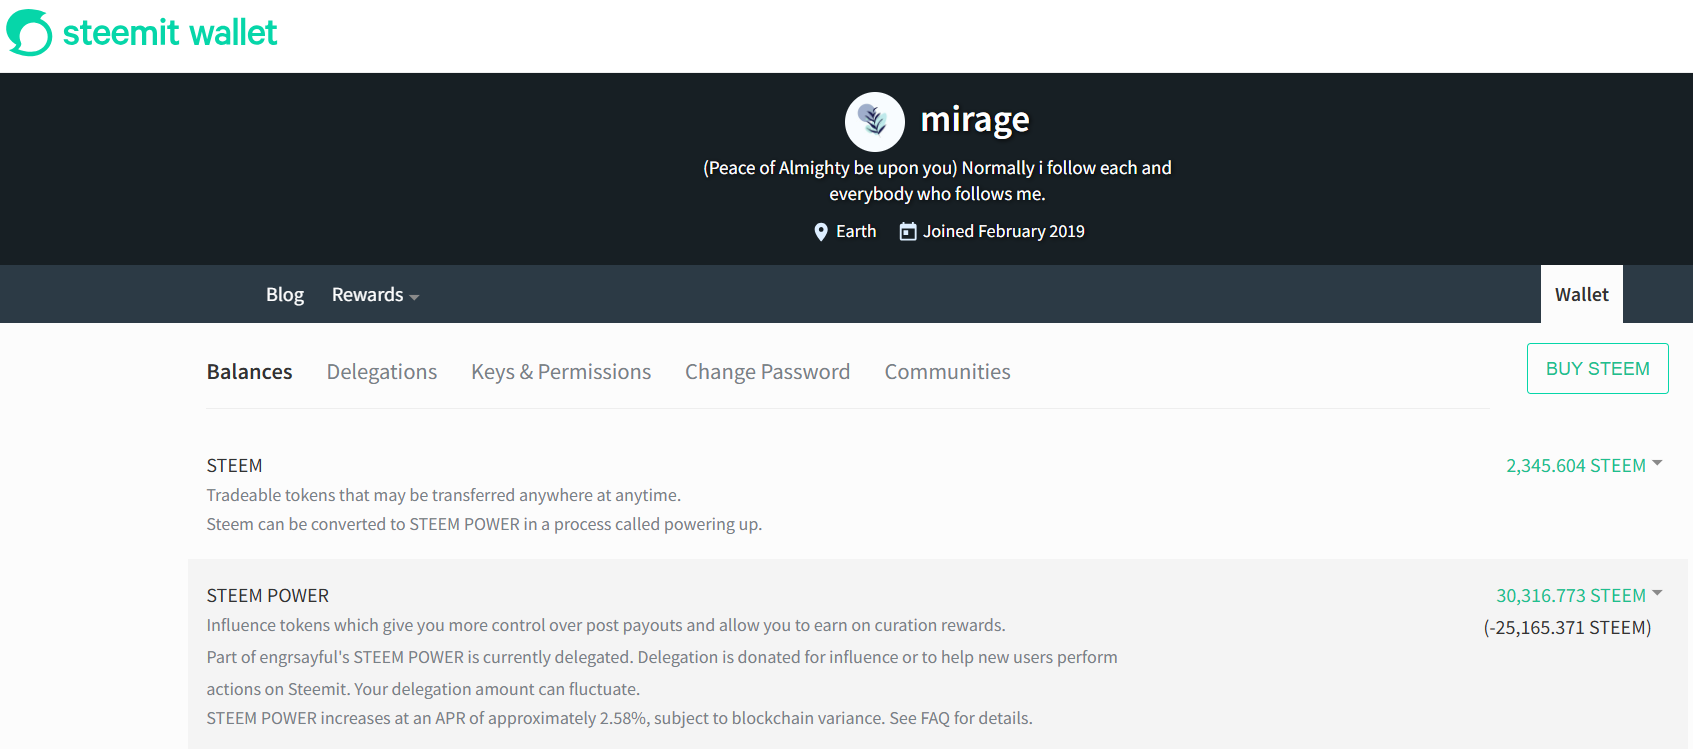Screen dimensions: 1693x749
Task: Click the mirage username heading
Action: point(975,120)
